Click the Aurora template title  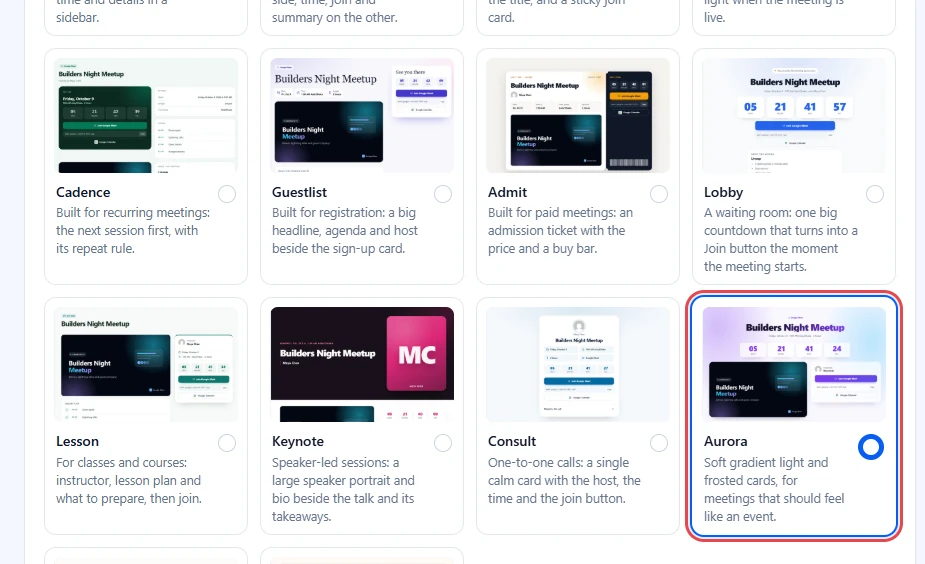point(726,441)
